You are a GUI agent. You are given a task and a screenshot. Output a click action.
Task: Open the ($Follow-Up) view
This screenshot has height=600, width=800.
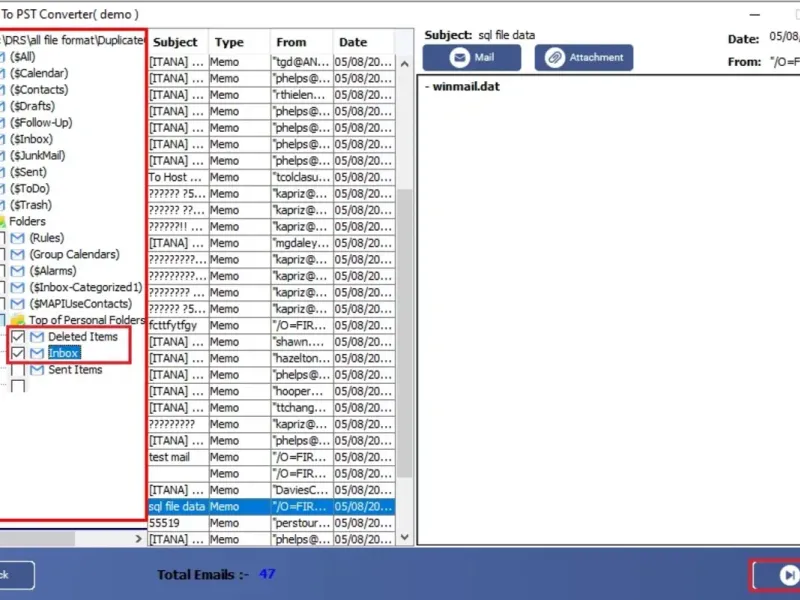pyautogui.click(x=41, y=122)
